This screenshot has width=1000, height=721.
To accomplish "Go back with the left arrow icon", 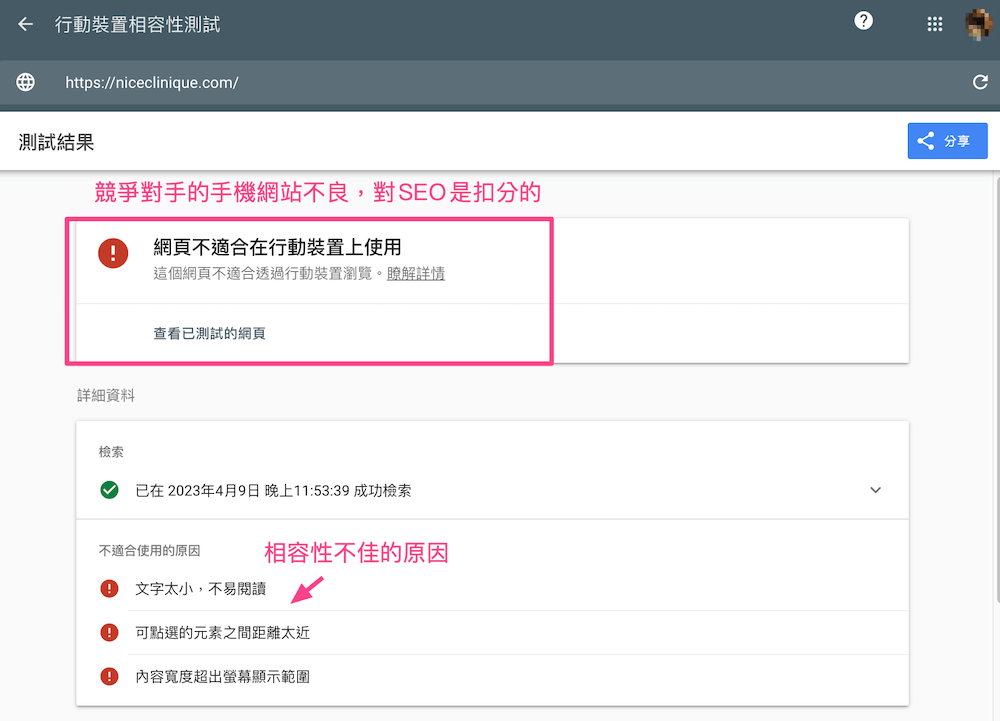I will (x=26, y=24).
